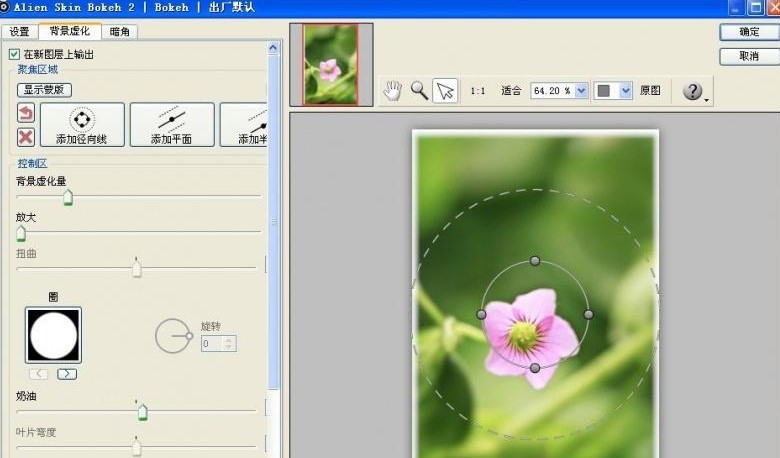Viewport: 780px width, 458px height.
Task: Click the 扭曲 slider handle
Action: coord(137,269)
